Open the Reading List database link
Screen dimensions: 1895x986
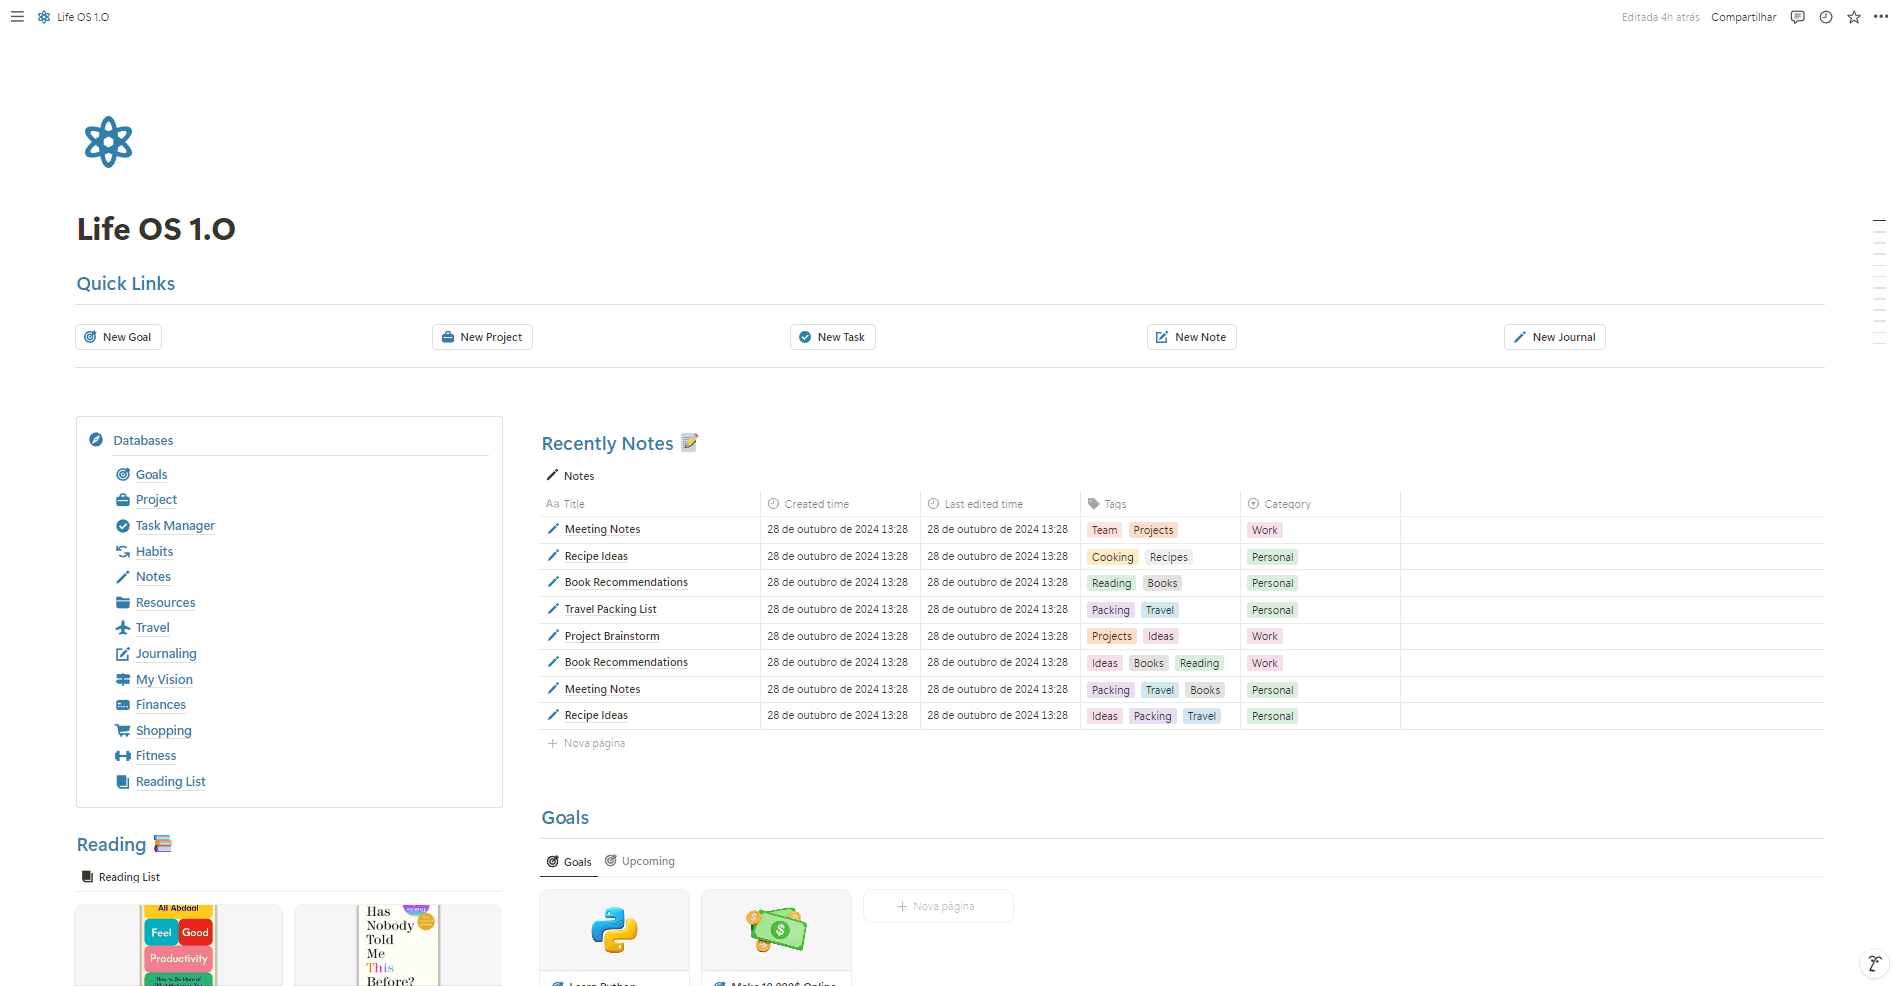pos(171,782)
